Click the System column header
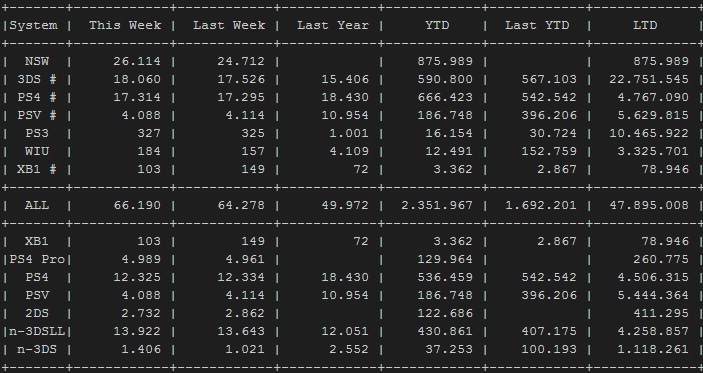 coord(34,26)
